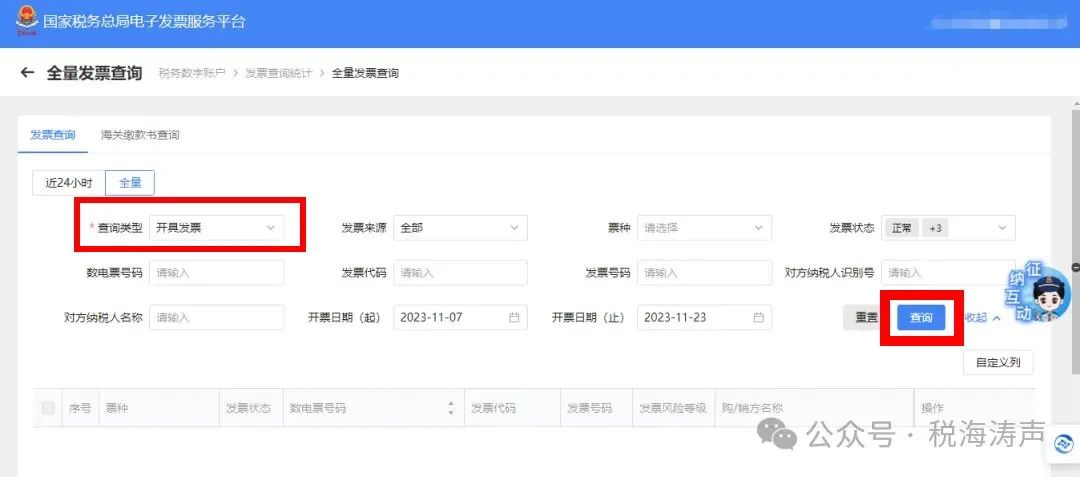Open the 票种 selection dropdown
Viewport: 1080px width, 477px height.
click(x=704, y=228)
